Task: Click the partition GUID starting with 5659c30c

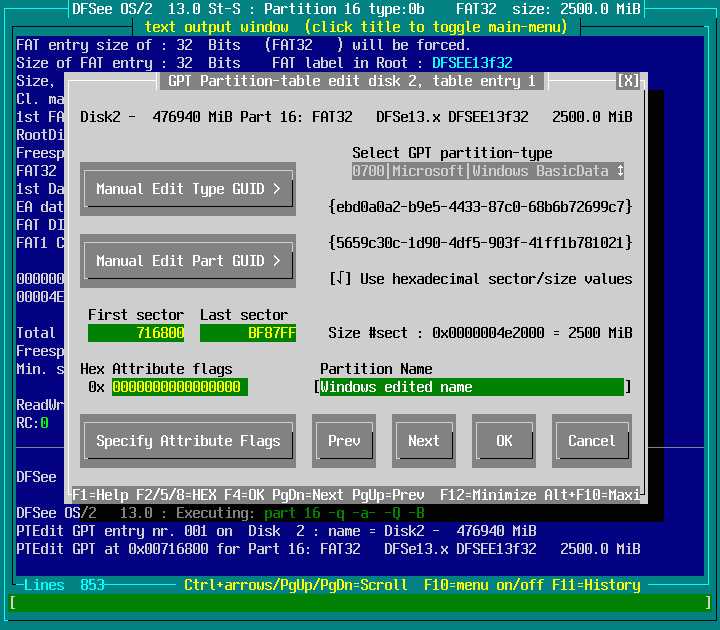Action: (480, 243)
